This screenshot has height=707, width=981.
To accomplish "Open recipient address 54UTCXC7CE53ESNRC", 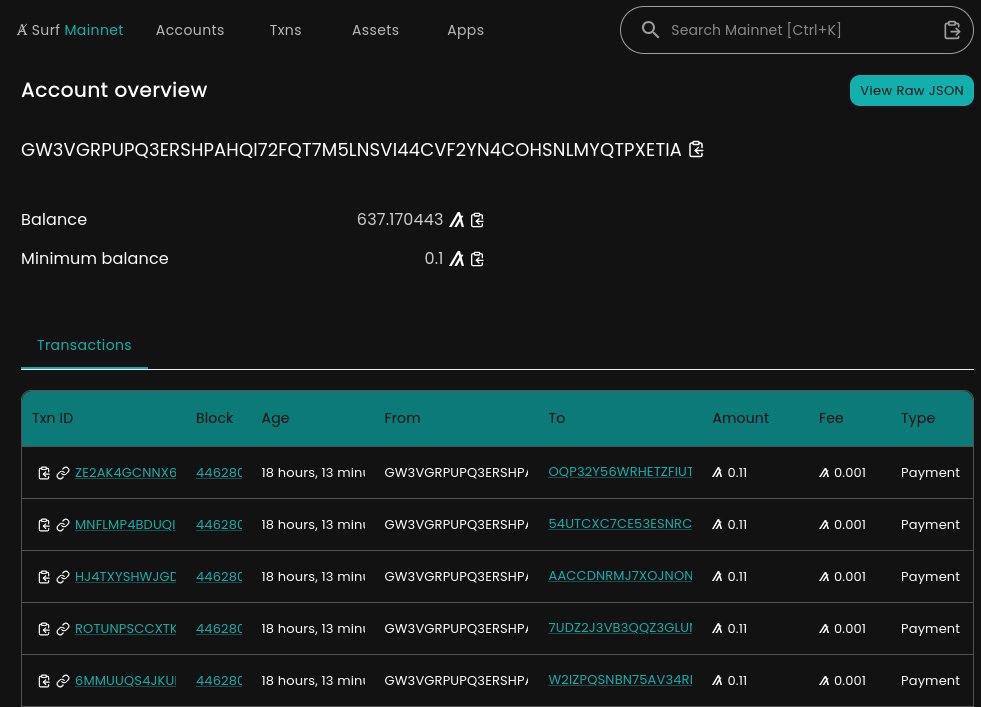I will tap(620, 524).
